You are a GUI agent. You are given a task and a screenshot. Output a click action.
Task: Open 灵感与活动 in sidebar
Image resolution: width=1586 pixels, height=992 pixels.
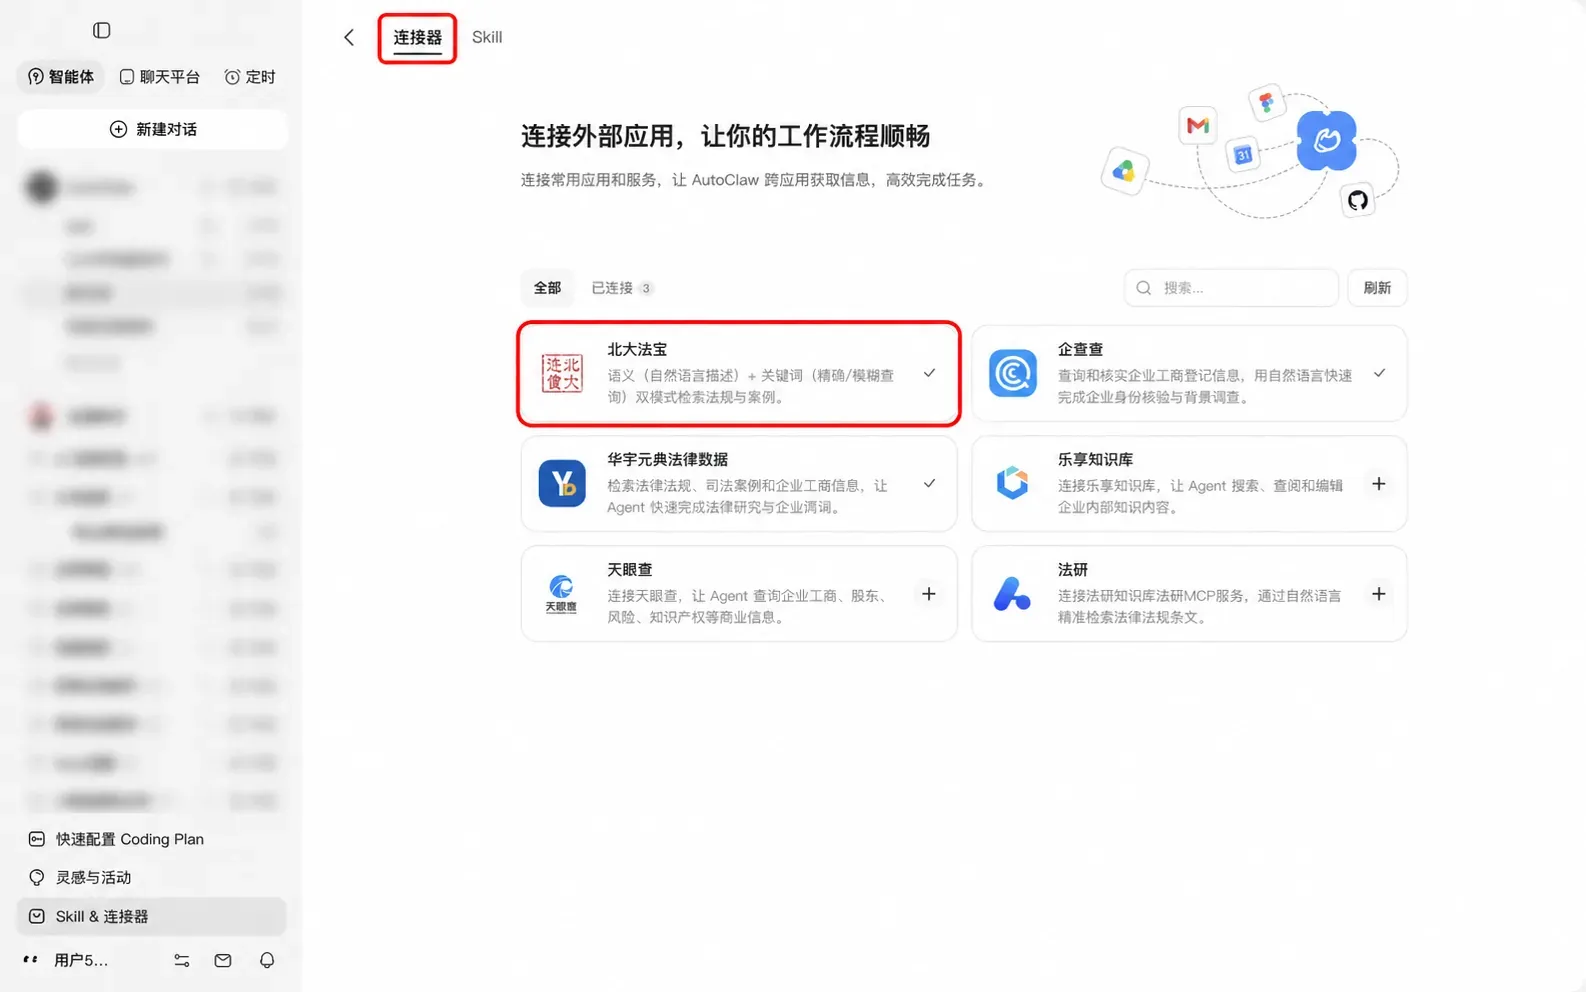point(152,877)
